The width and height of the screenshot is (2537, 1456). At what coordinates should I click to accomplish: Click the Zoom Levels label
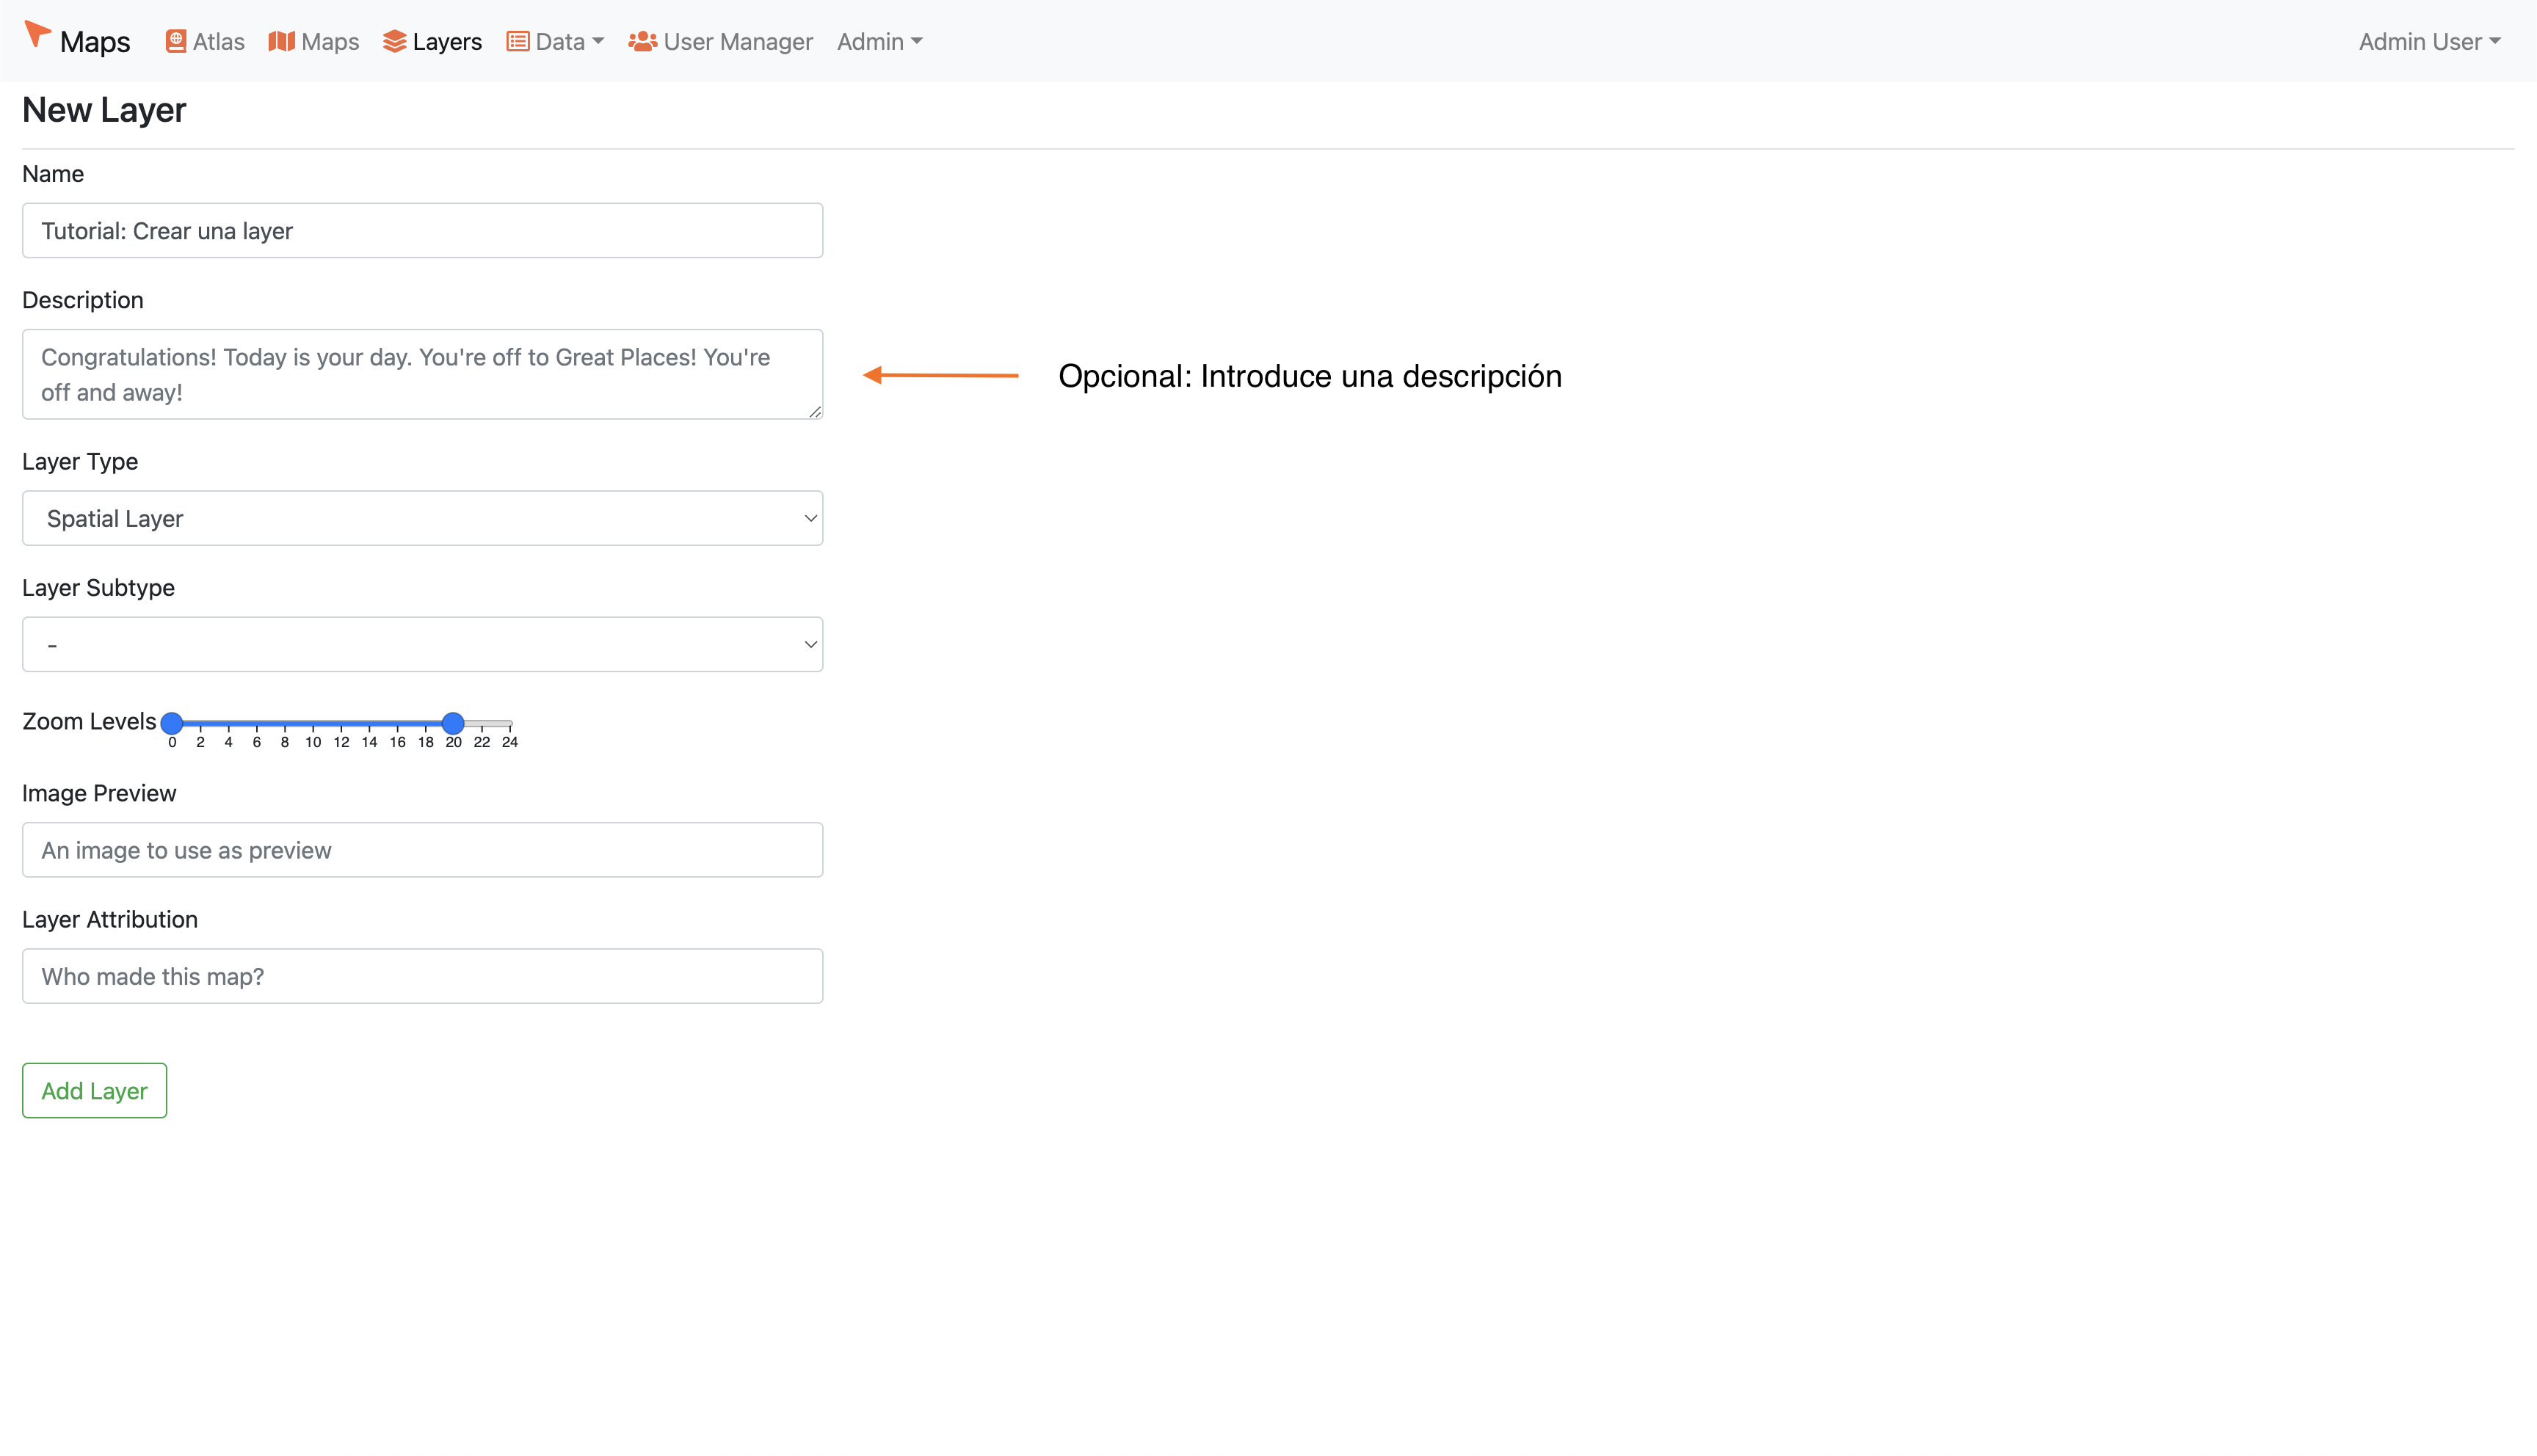(x=89, y=721)
